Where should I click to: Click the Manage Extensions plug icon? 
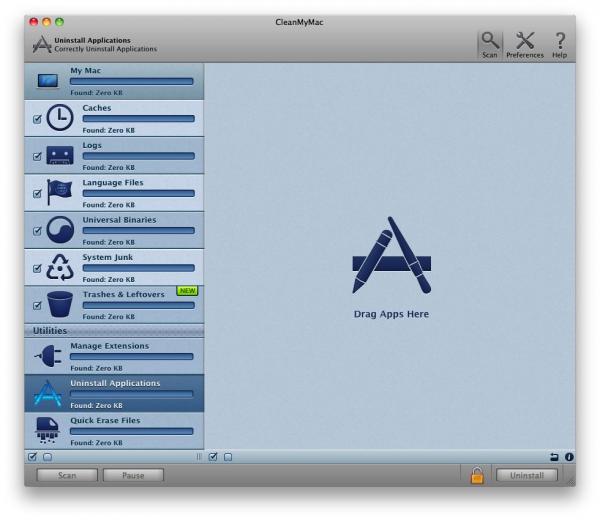(x=49, y=356)
